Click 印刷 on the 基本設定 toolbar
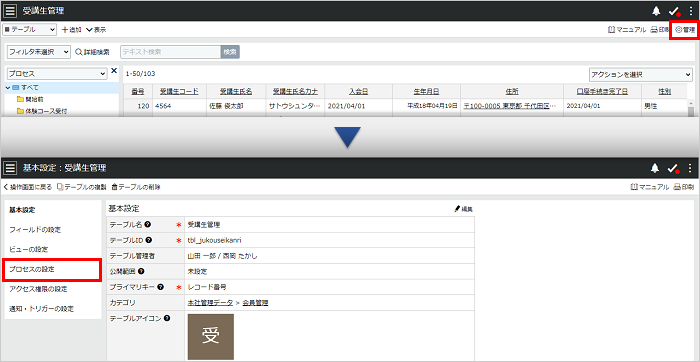 point(683,187)
